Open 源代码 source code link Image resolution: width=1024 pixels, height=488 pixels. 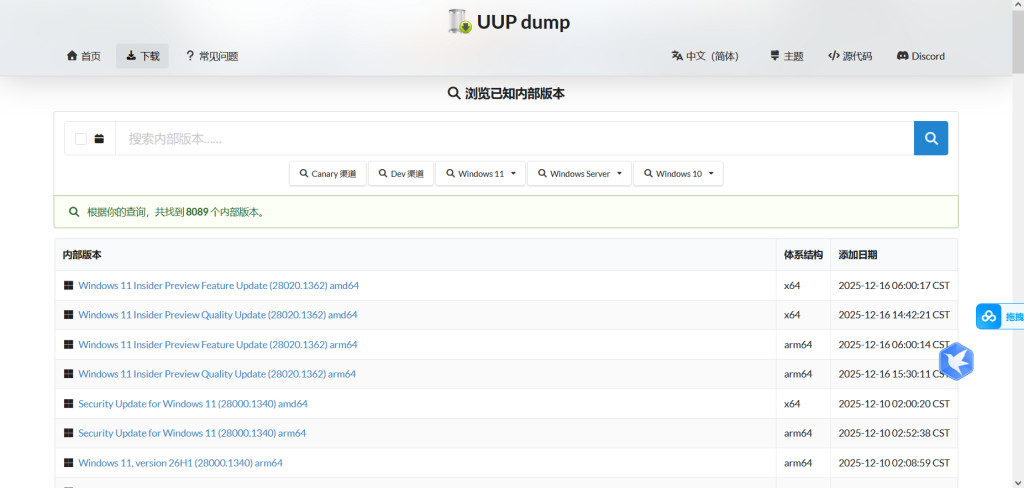tap(850, 56)
